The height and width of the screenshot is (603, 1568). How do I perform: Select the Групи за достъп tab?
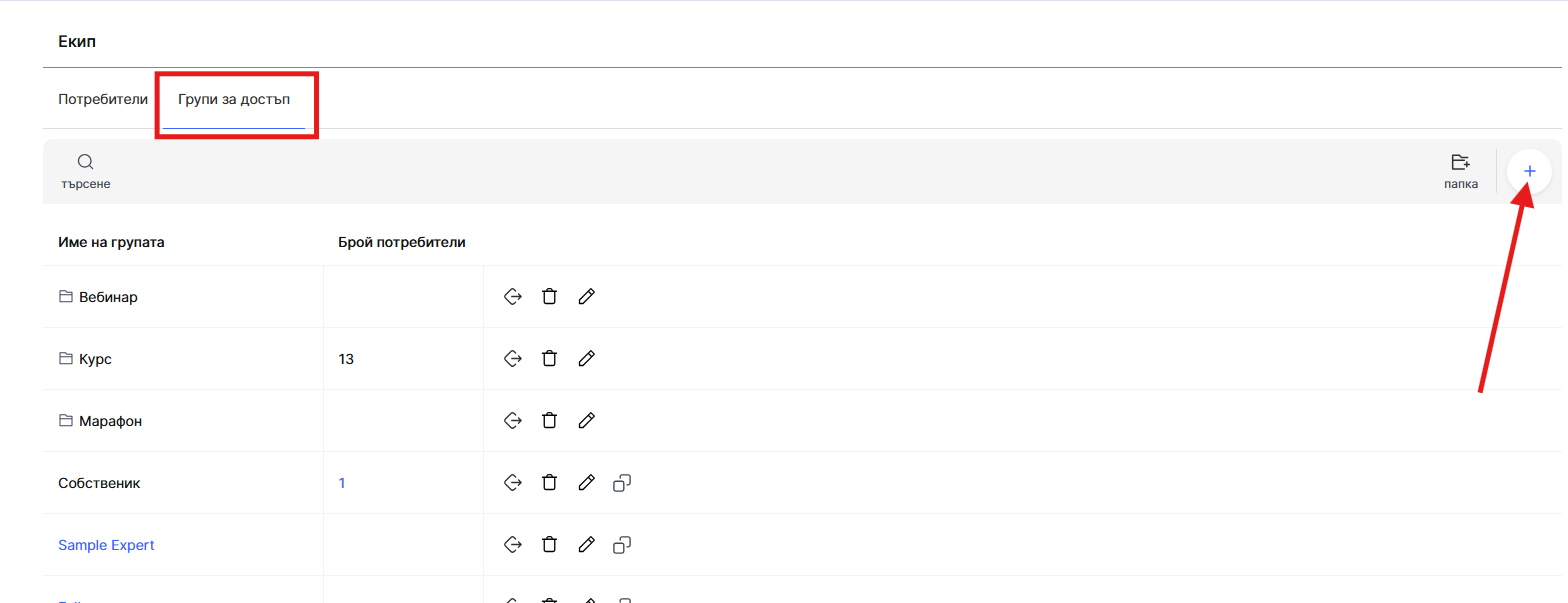coord(234,100)
